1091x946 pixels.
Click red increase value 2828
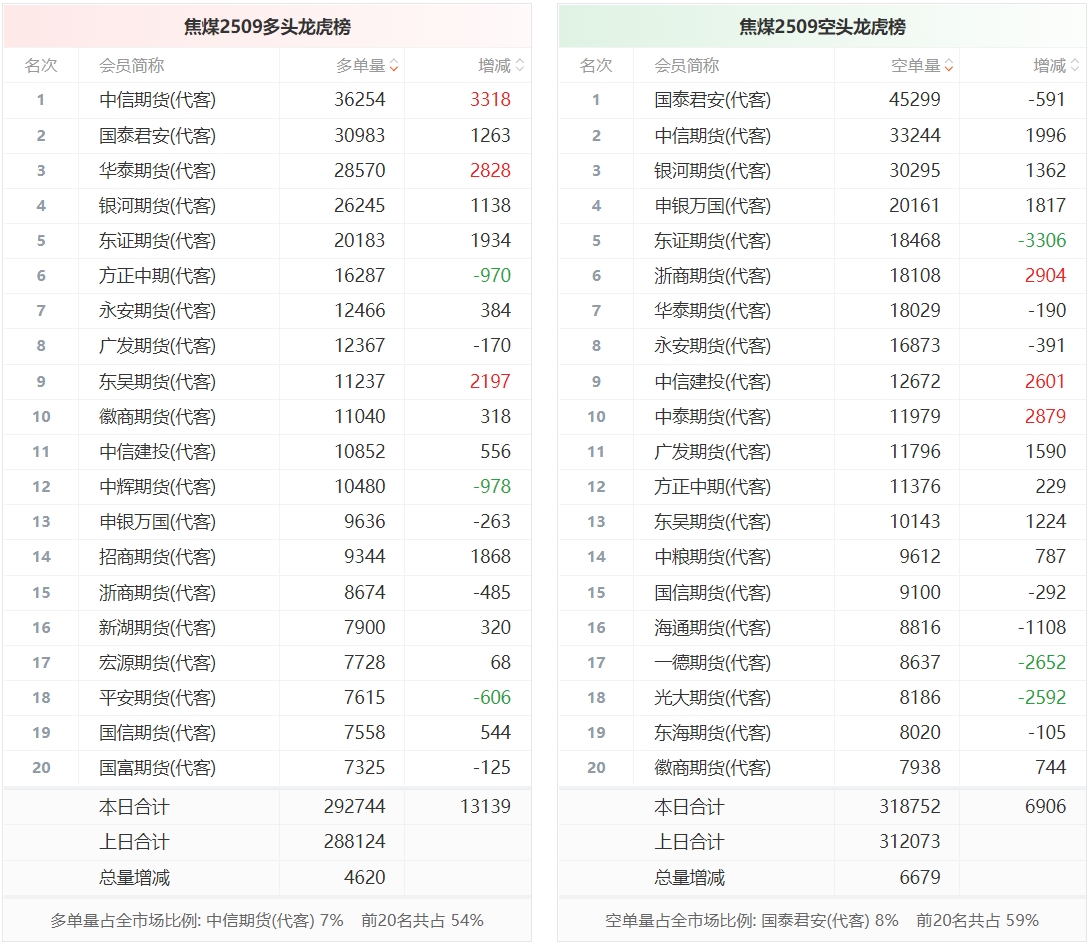pos(491,170)
